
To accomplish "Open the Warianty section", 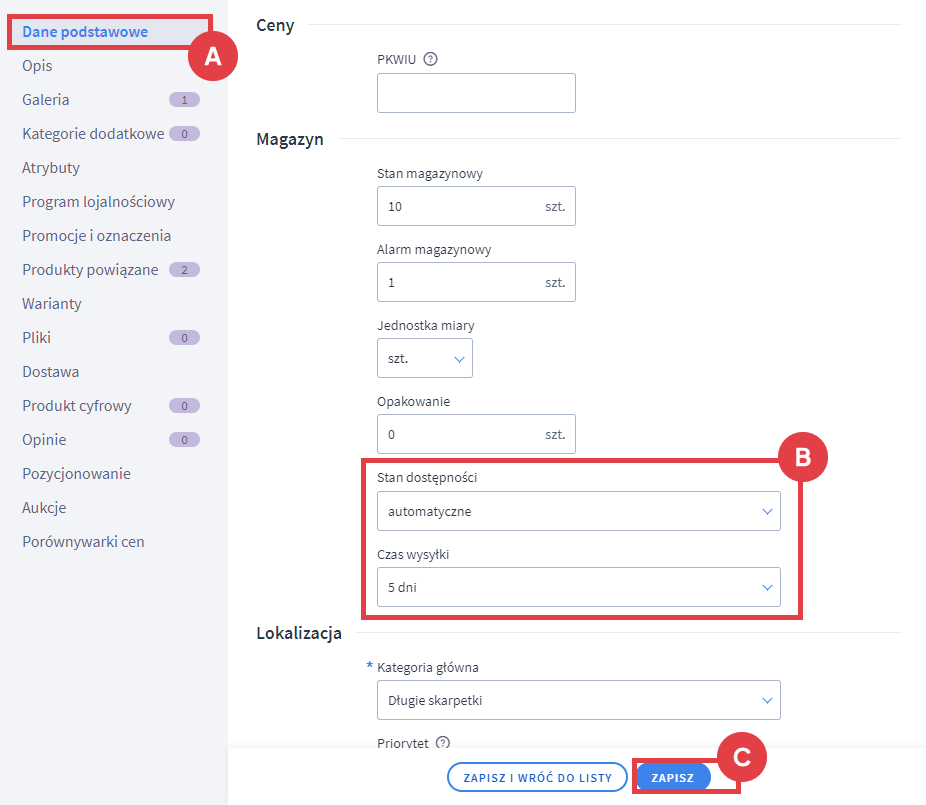I will point(52,304).
